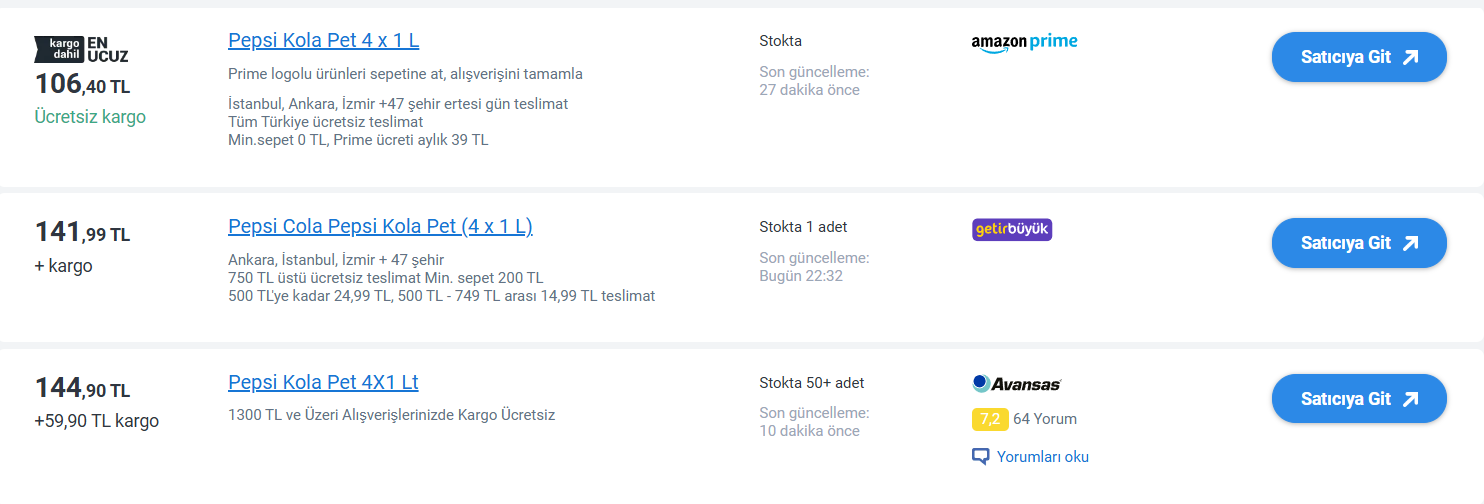Image resolution: width=1484 pixels, height=504 pixels.
Task: Open "Pepsi Cola Pepsi Kola Pet (4 x 1 L)" link
Action: pos(380,227)
